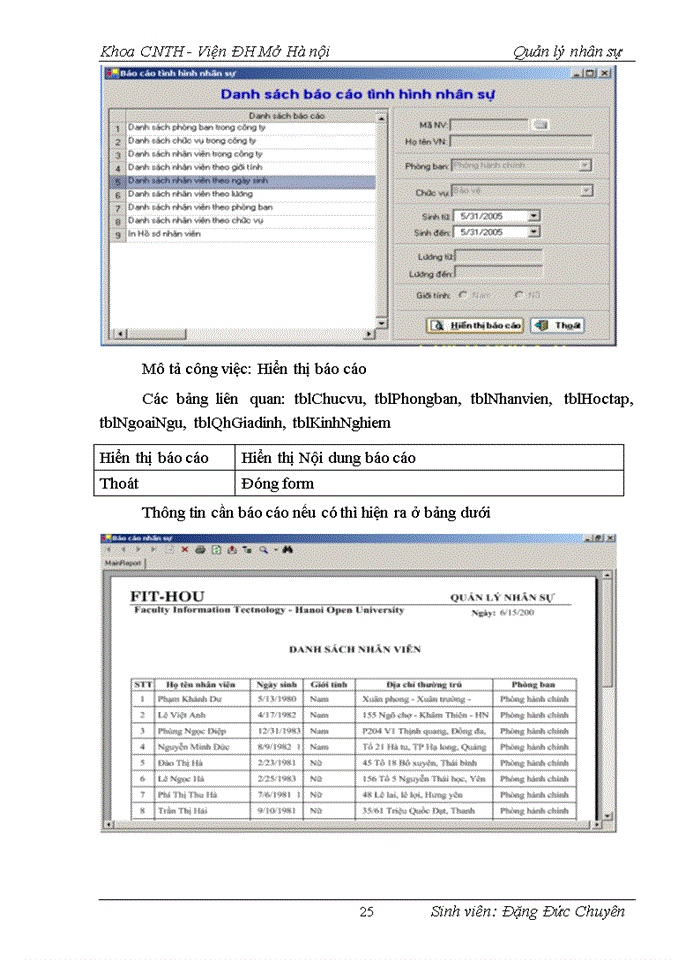The width and height of the screenshot is (700, 960).
Task: Click 'Trần Thị Hải' in the employee table
Action: point(183,811)
